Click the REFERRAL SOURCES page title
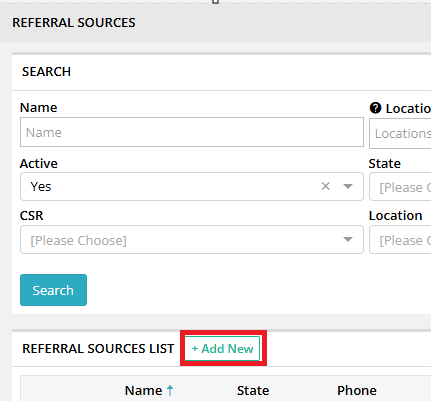431x401 pixels. (x=74, y=23)
